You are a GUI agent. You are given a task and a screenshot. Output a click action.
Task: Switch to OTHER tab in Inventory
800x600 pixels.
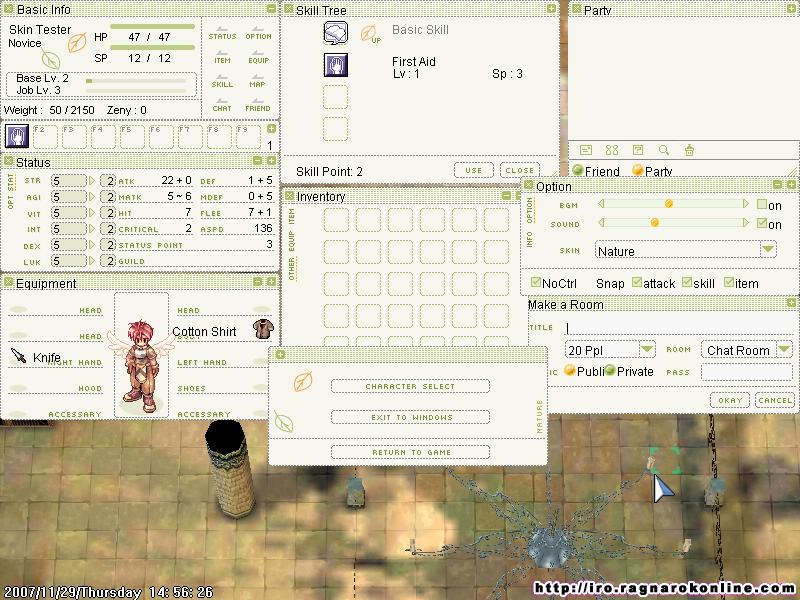coord(292,269)
